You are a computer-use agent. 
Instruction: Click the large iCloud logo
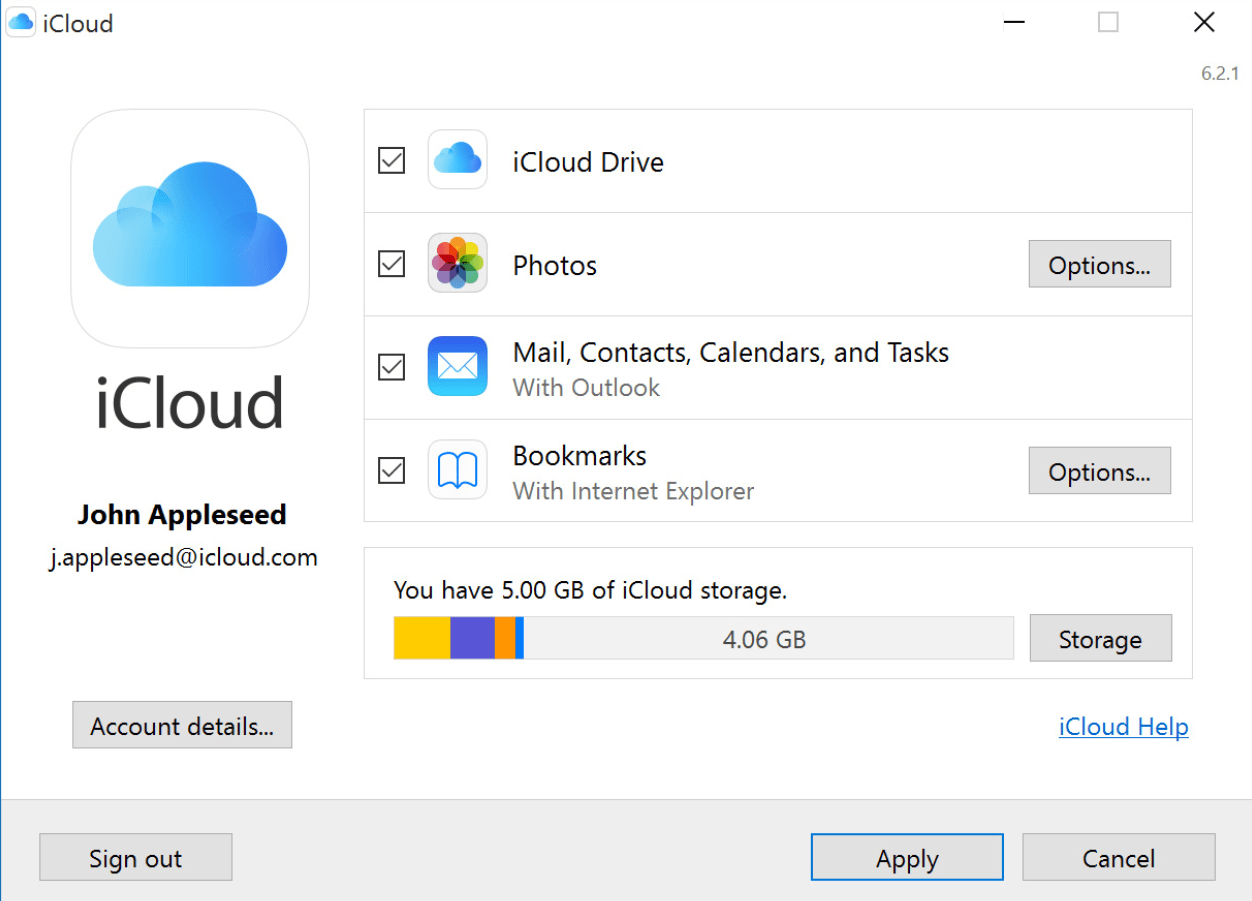click(x=189, y=228)
